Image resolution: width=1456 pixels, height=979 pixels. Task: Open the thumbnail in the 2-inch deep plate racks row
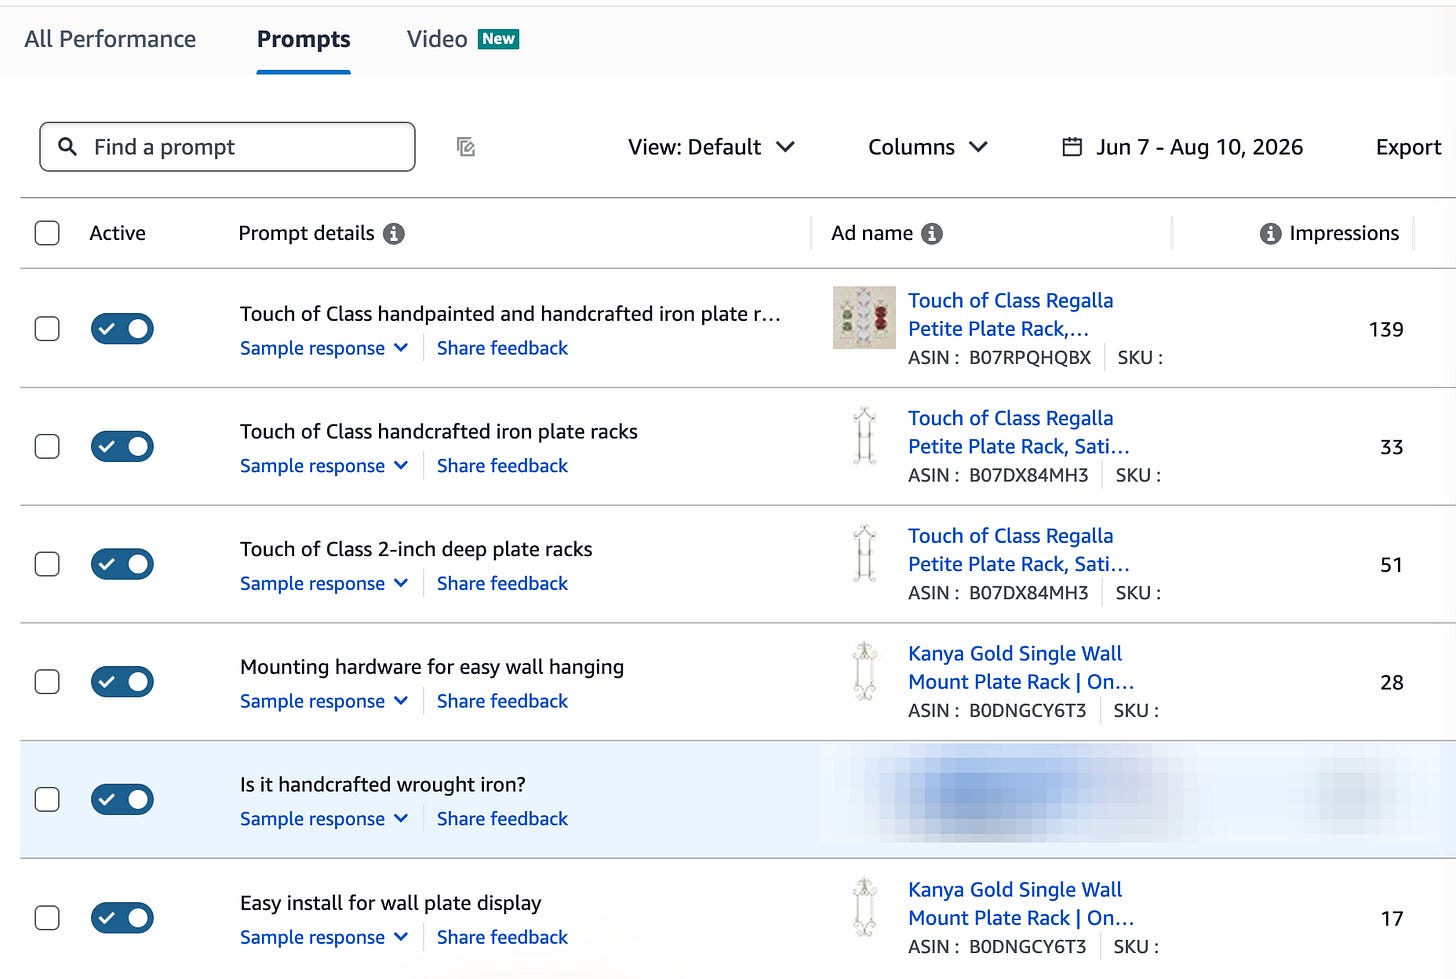pyautogui.click(x=864, y=553)
